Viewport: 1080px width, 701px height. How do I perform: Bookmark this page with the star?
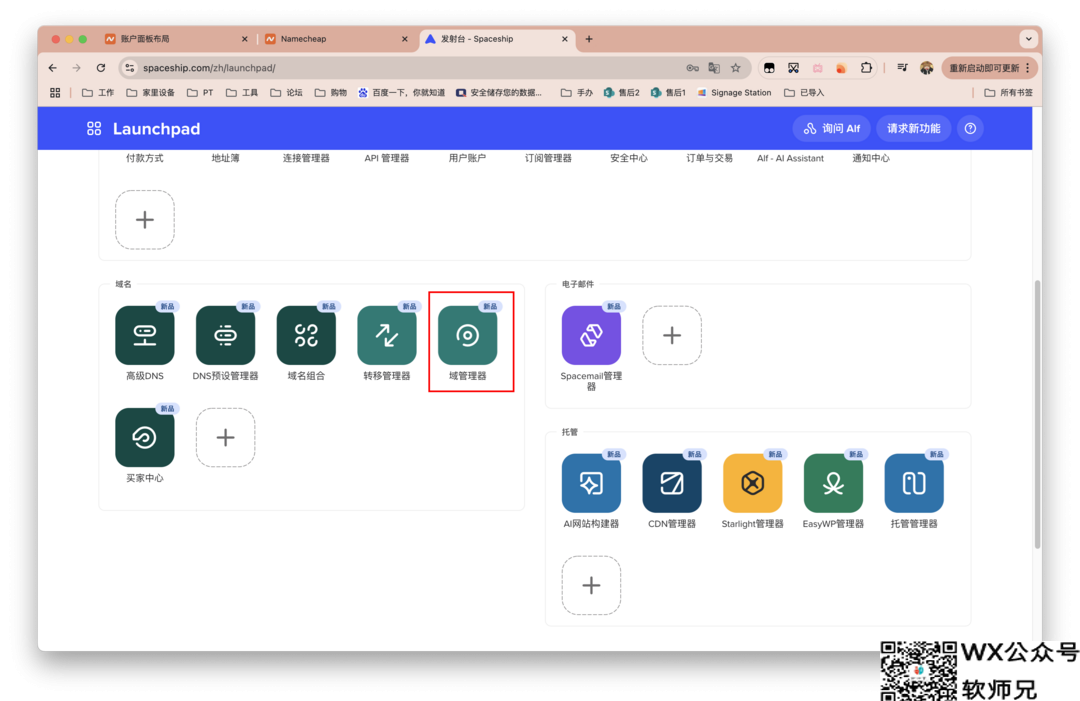pyautogui.click(x=736, y=68)
